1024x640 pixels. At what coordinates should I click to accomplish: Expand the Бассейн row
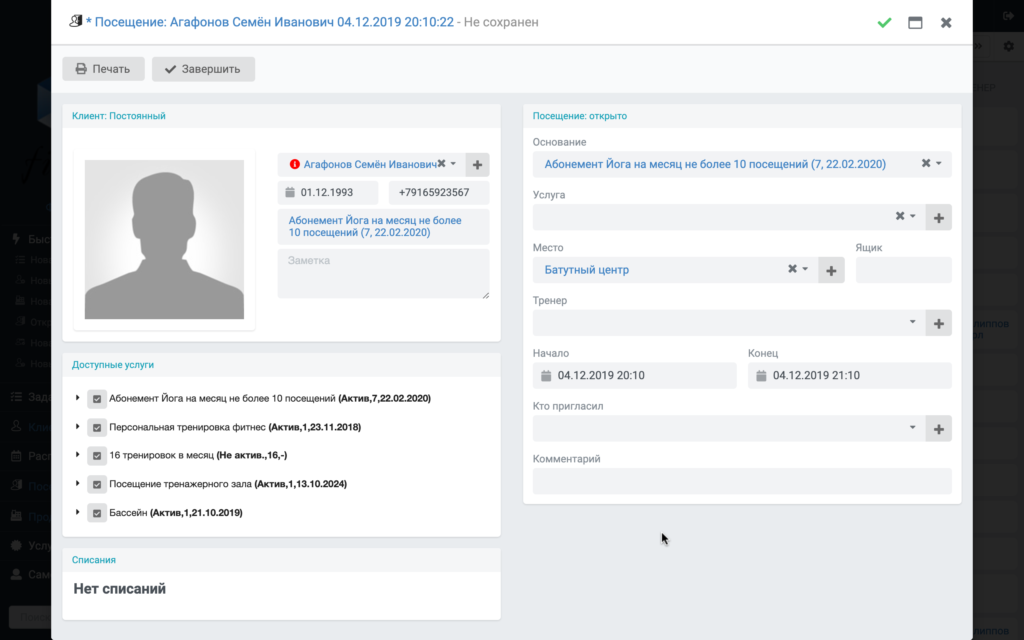[77, 512]
